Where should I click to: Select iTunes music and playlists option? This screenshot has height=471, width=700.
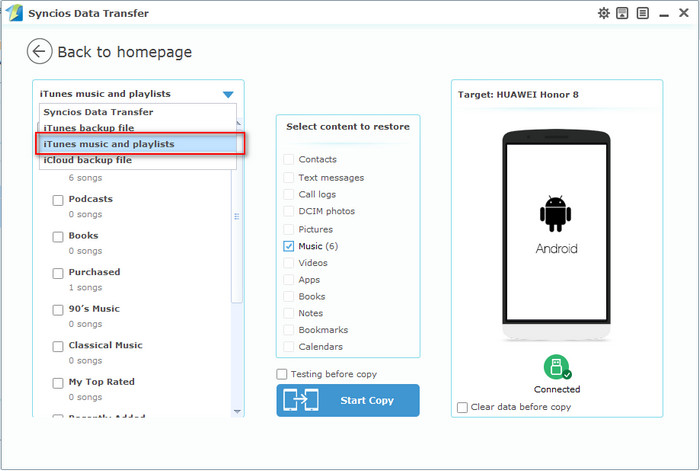click(x=138, y=144)
